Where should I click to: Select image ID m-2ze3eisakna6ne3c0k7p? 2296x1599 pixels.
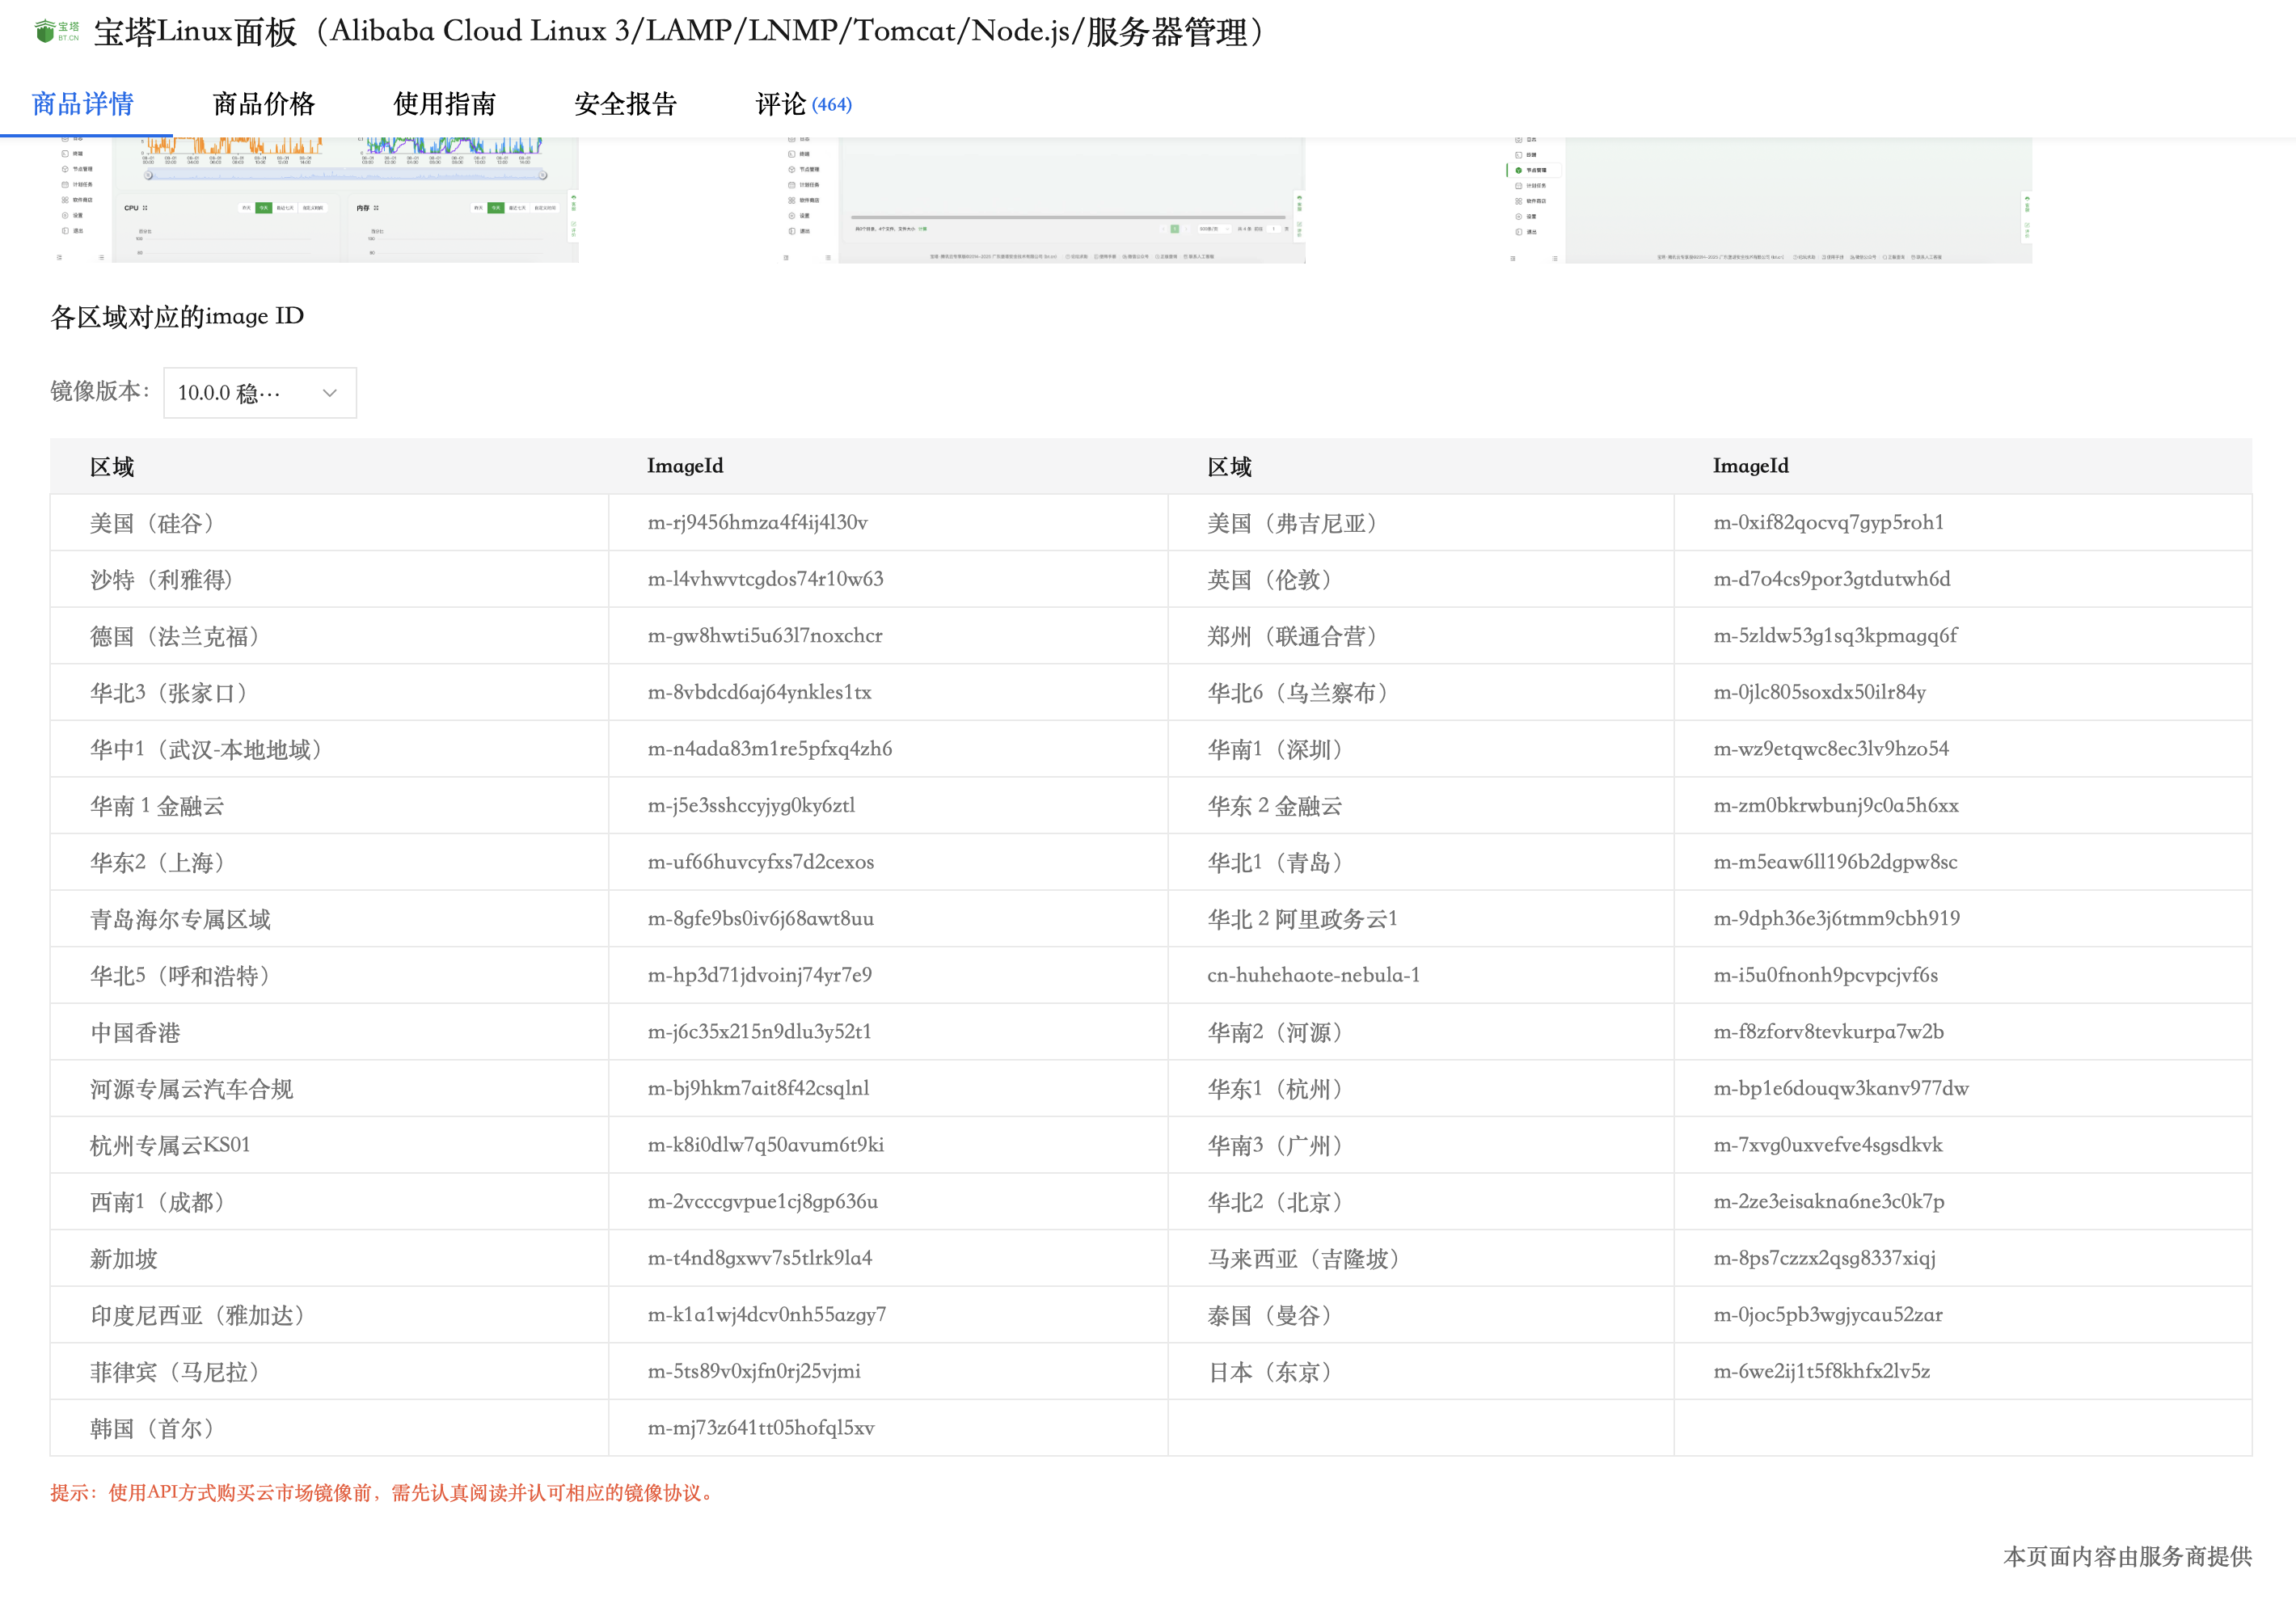click(x=1829, y=1202)
